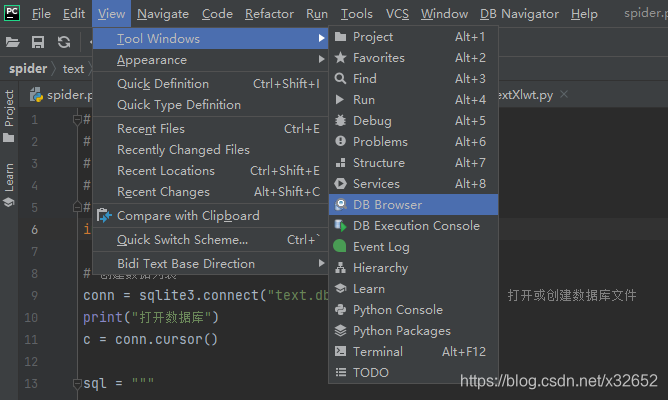668x400 pixels.
Task: Open the Navigate menu
Action: [x=163, y=14]
